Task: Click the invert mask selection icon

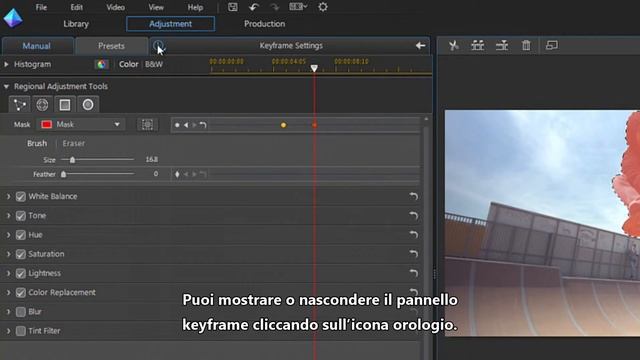Action: pyautogui.click(x=147, y=124)
